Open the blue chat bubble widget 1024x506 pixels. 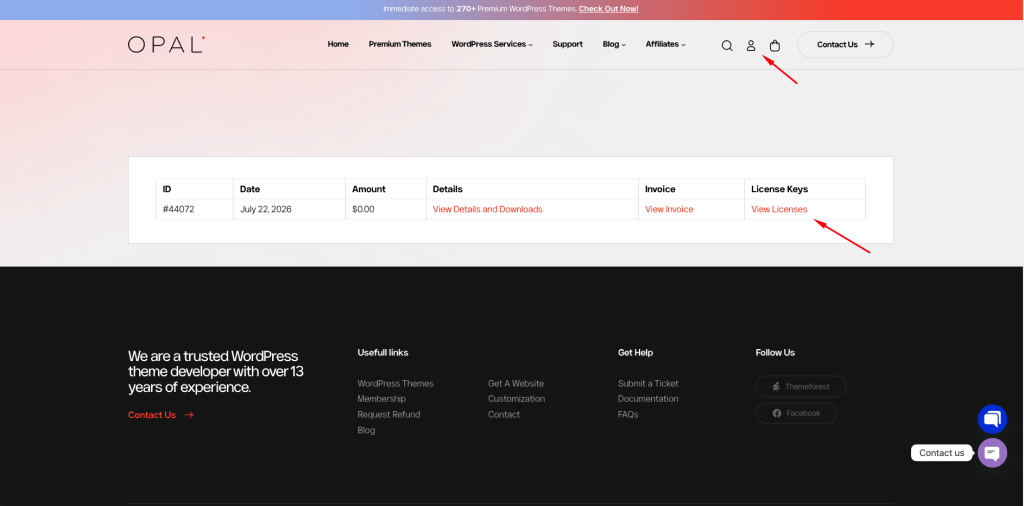[x=992, y=419]
